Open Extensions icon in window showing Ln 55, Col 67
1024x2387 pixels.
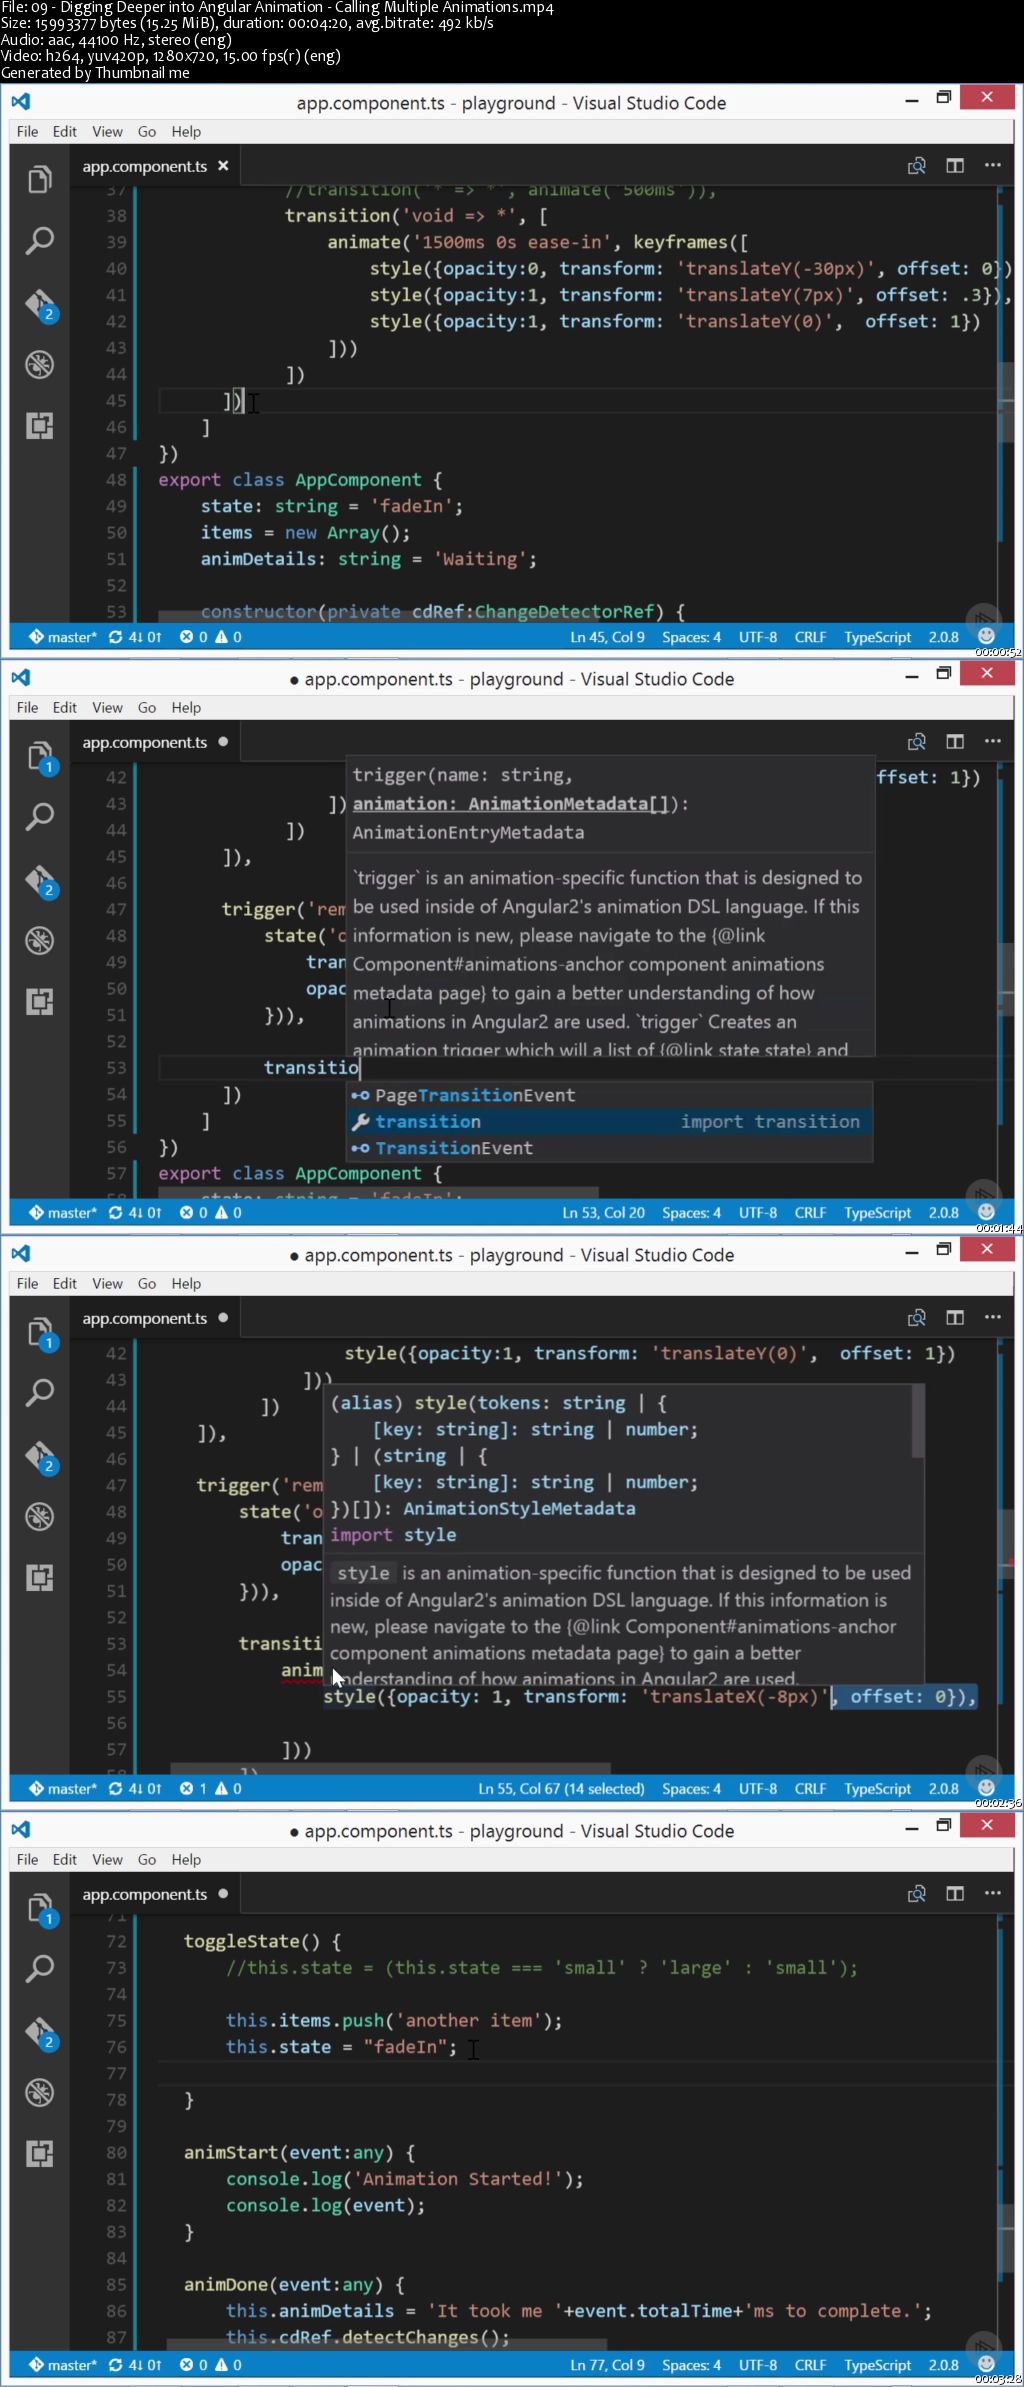pyautogui.click(x=40, y=1578)
